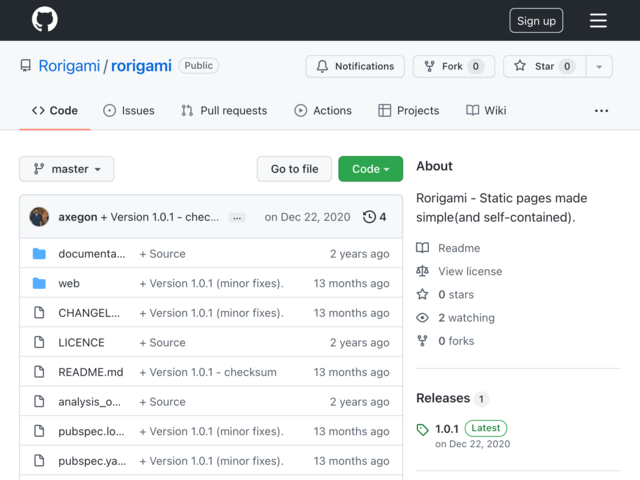This screenshot has width=640, height=480.
Task: Click the LICENCE file icon
Action: click(x=39, y=342)
